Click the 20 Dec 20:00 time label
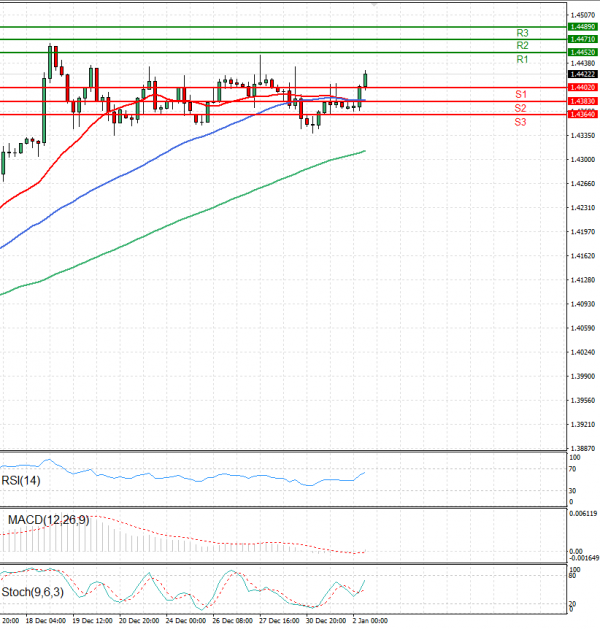 [139, 621]
